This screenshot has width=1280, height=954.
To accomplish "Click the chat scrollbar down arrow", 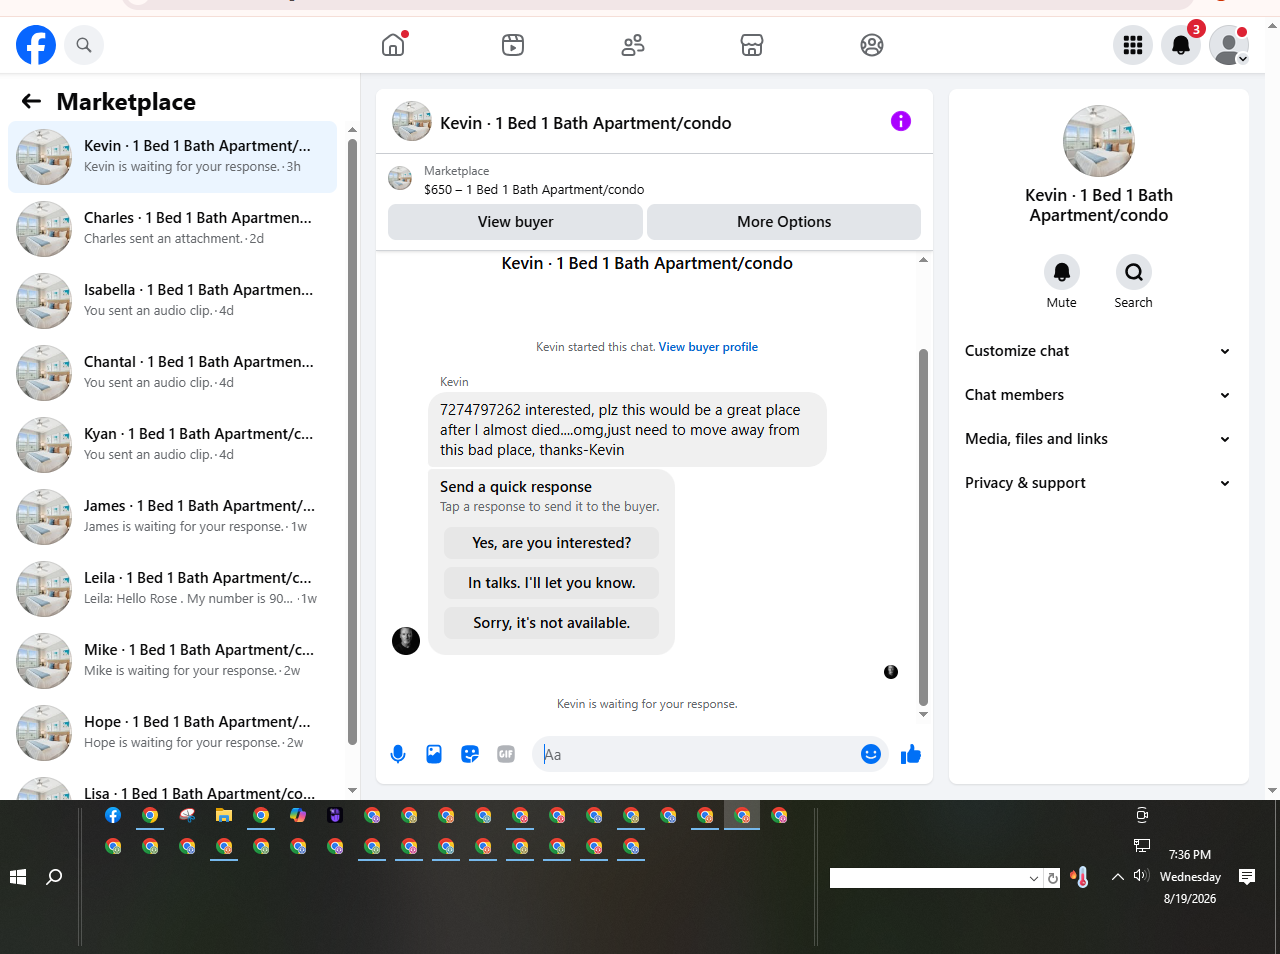I will (923, 714).
